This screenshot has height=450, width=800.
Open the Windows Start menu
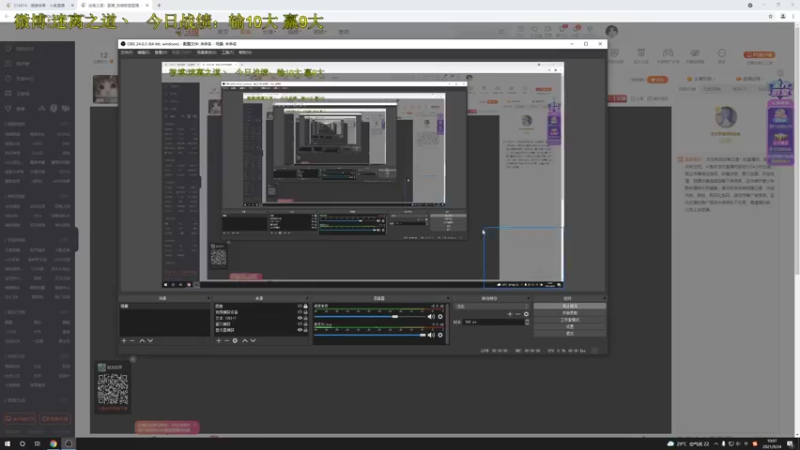7,443
